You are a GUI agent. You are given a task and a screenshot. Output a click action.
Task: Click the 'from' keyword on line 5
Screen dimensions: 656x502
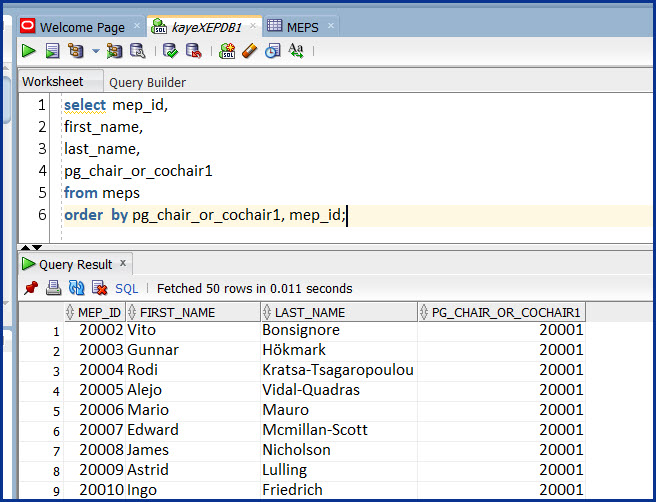click(x=81, y=193)
